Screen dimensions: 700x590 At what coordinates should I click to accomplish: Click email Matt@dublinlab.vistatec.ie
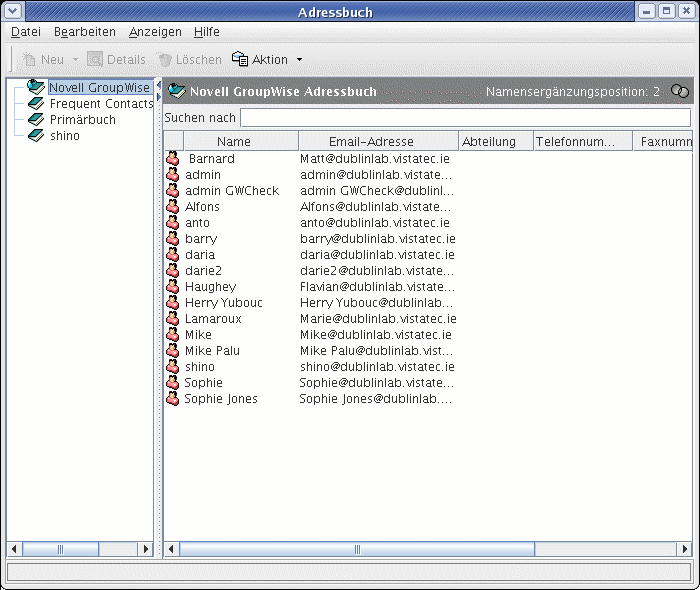coord(375,159)
